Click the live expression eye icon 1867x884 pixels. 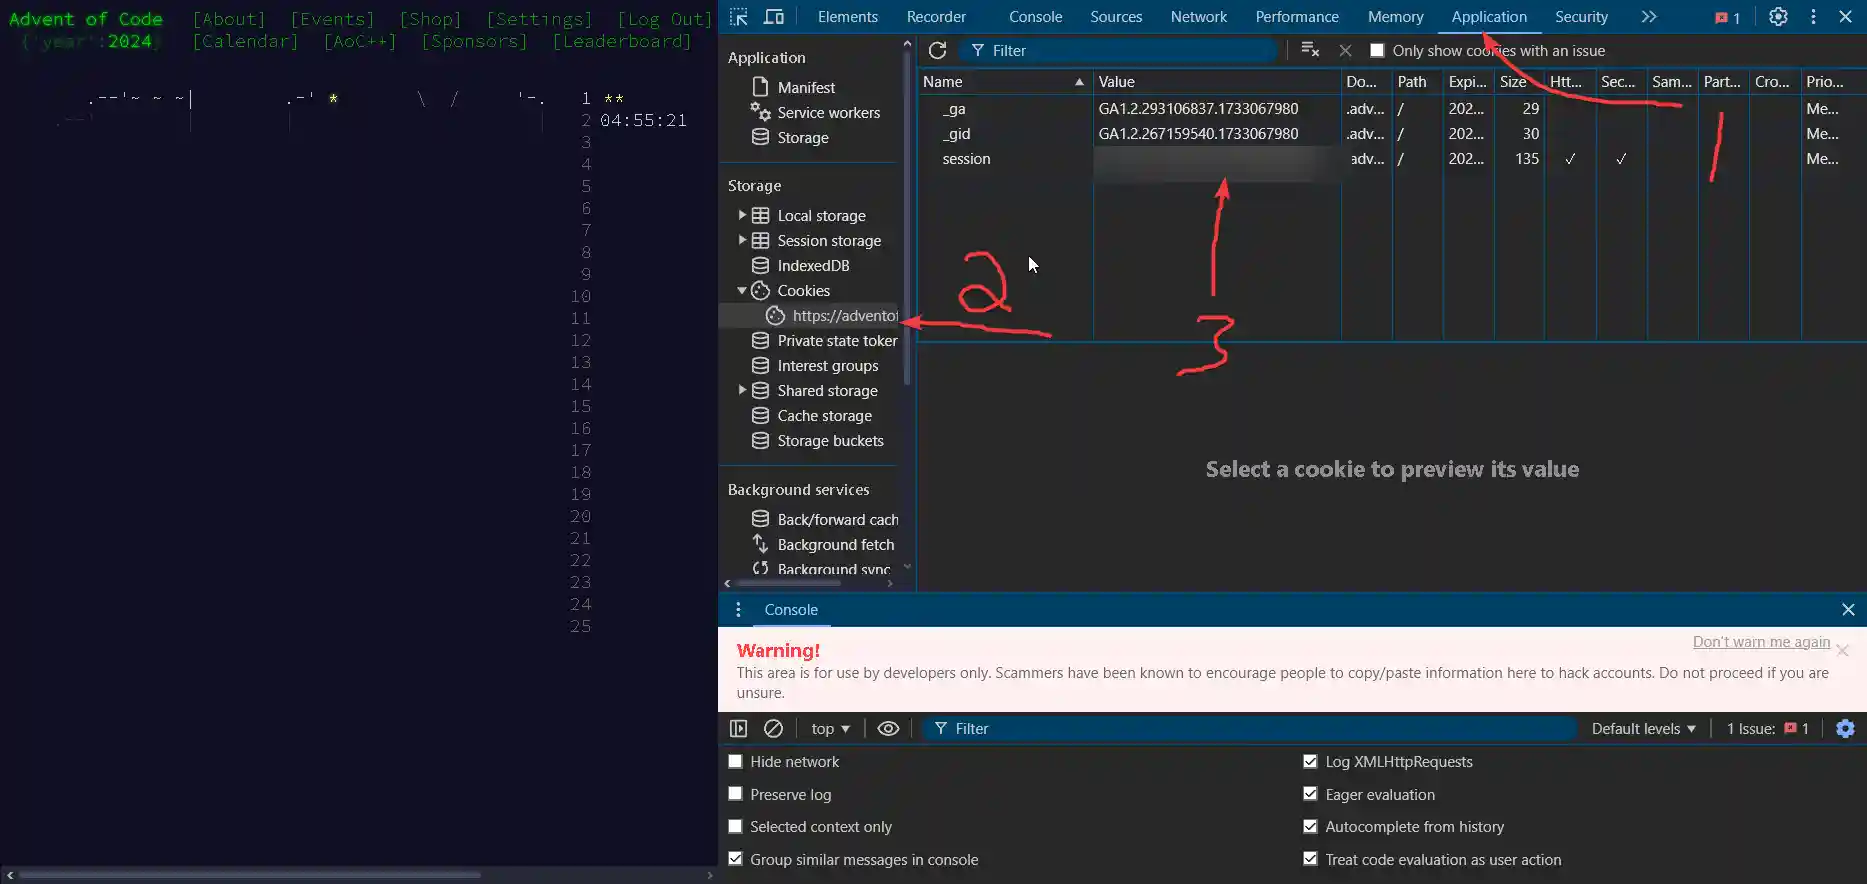pyautogui.click(x=888, y=729)
